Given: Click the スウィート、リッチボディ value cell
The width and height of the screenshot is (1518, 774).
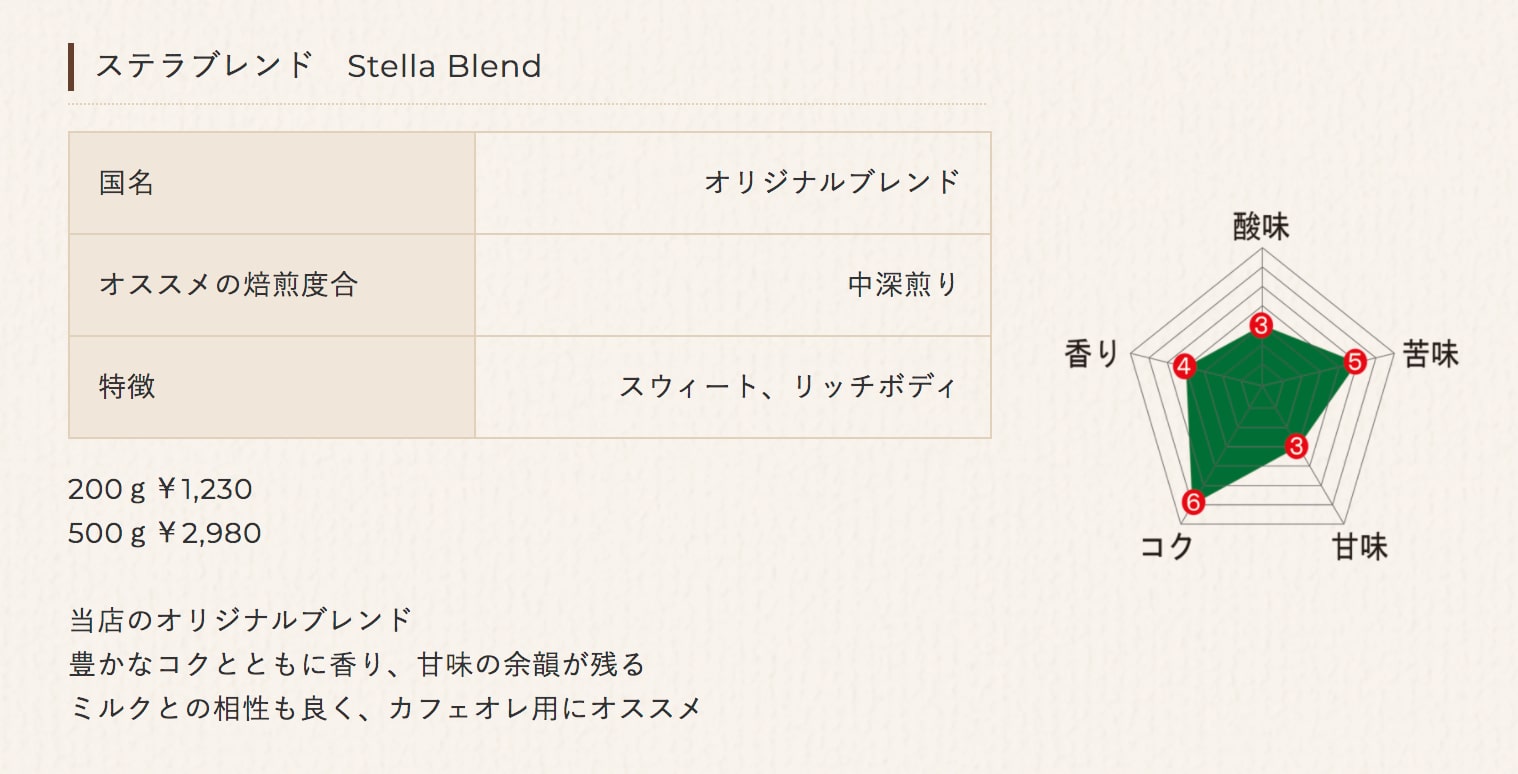Looking at the screenshot, I should tap(733, 387).
